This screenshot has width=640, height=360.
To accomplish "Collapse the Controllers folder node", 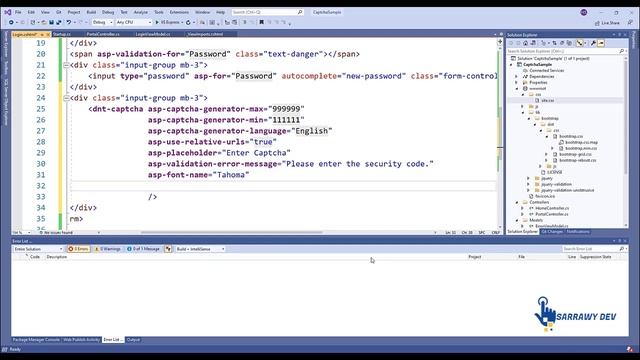I will coord(517,202).
